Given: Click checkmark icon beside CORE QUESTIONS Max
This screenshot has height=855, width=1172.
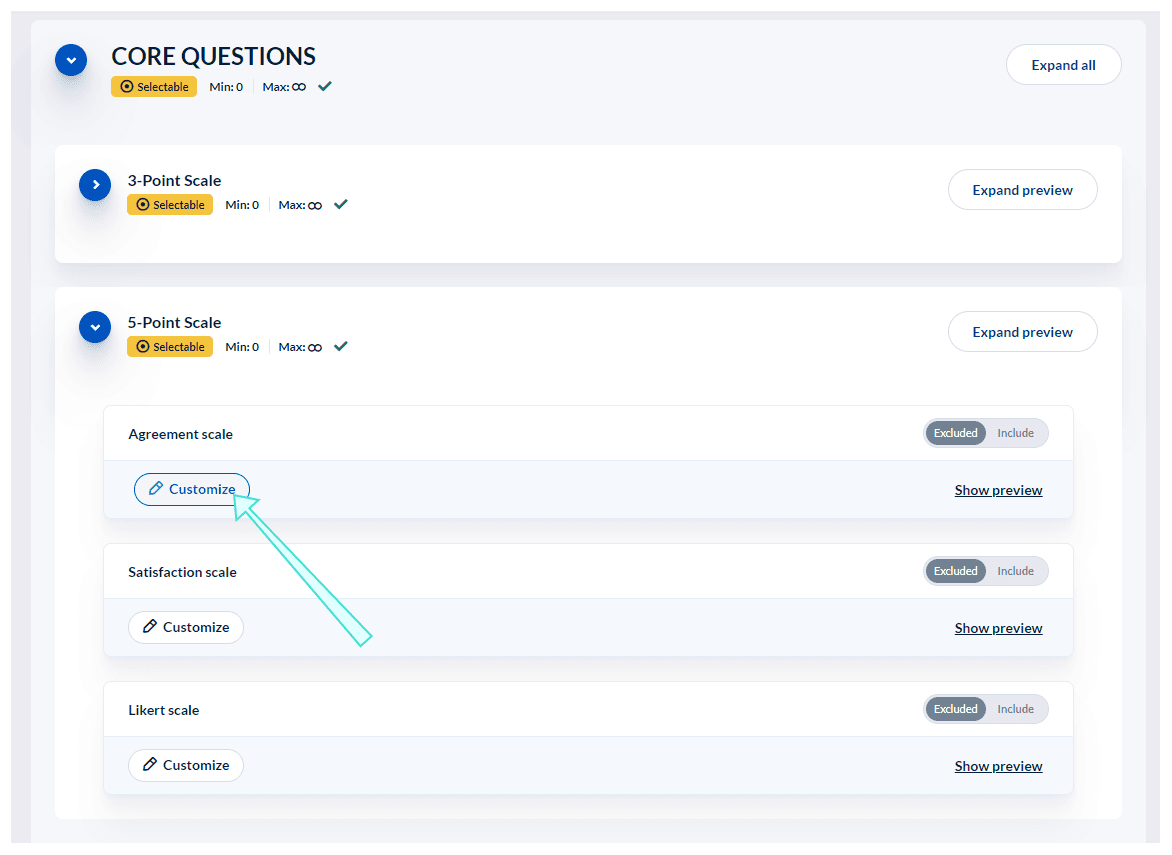Looking at the screenshot, I should click(x=324, y=86).
